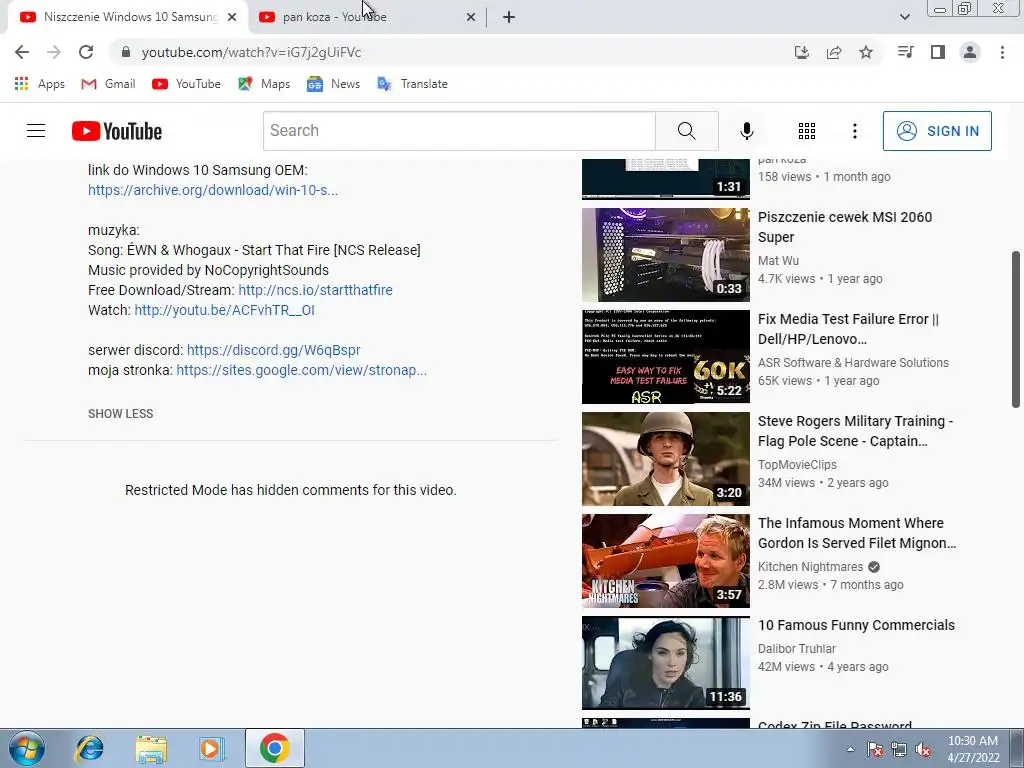The width and height of the screenshot is (1024, 768).
Task: Switch to the pan koza tab
Action: [367, 17]
